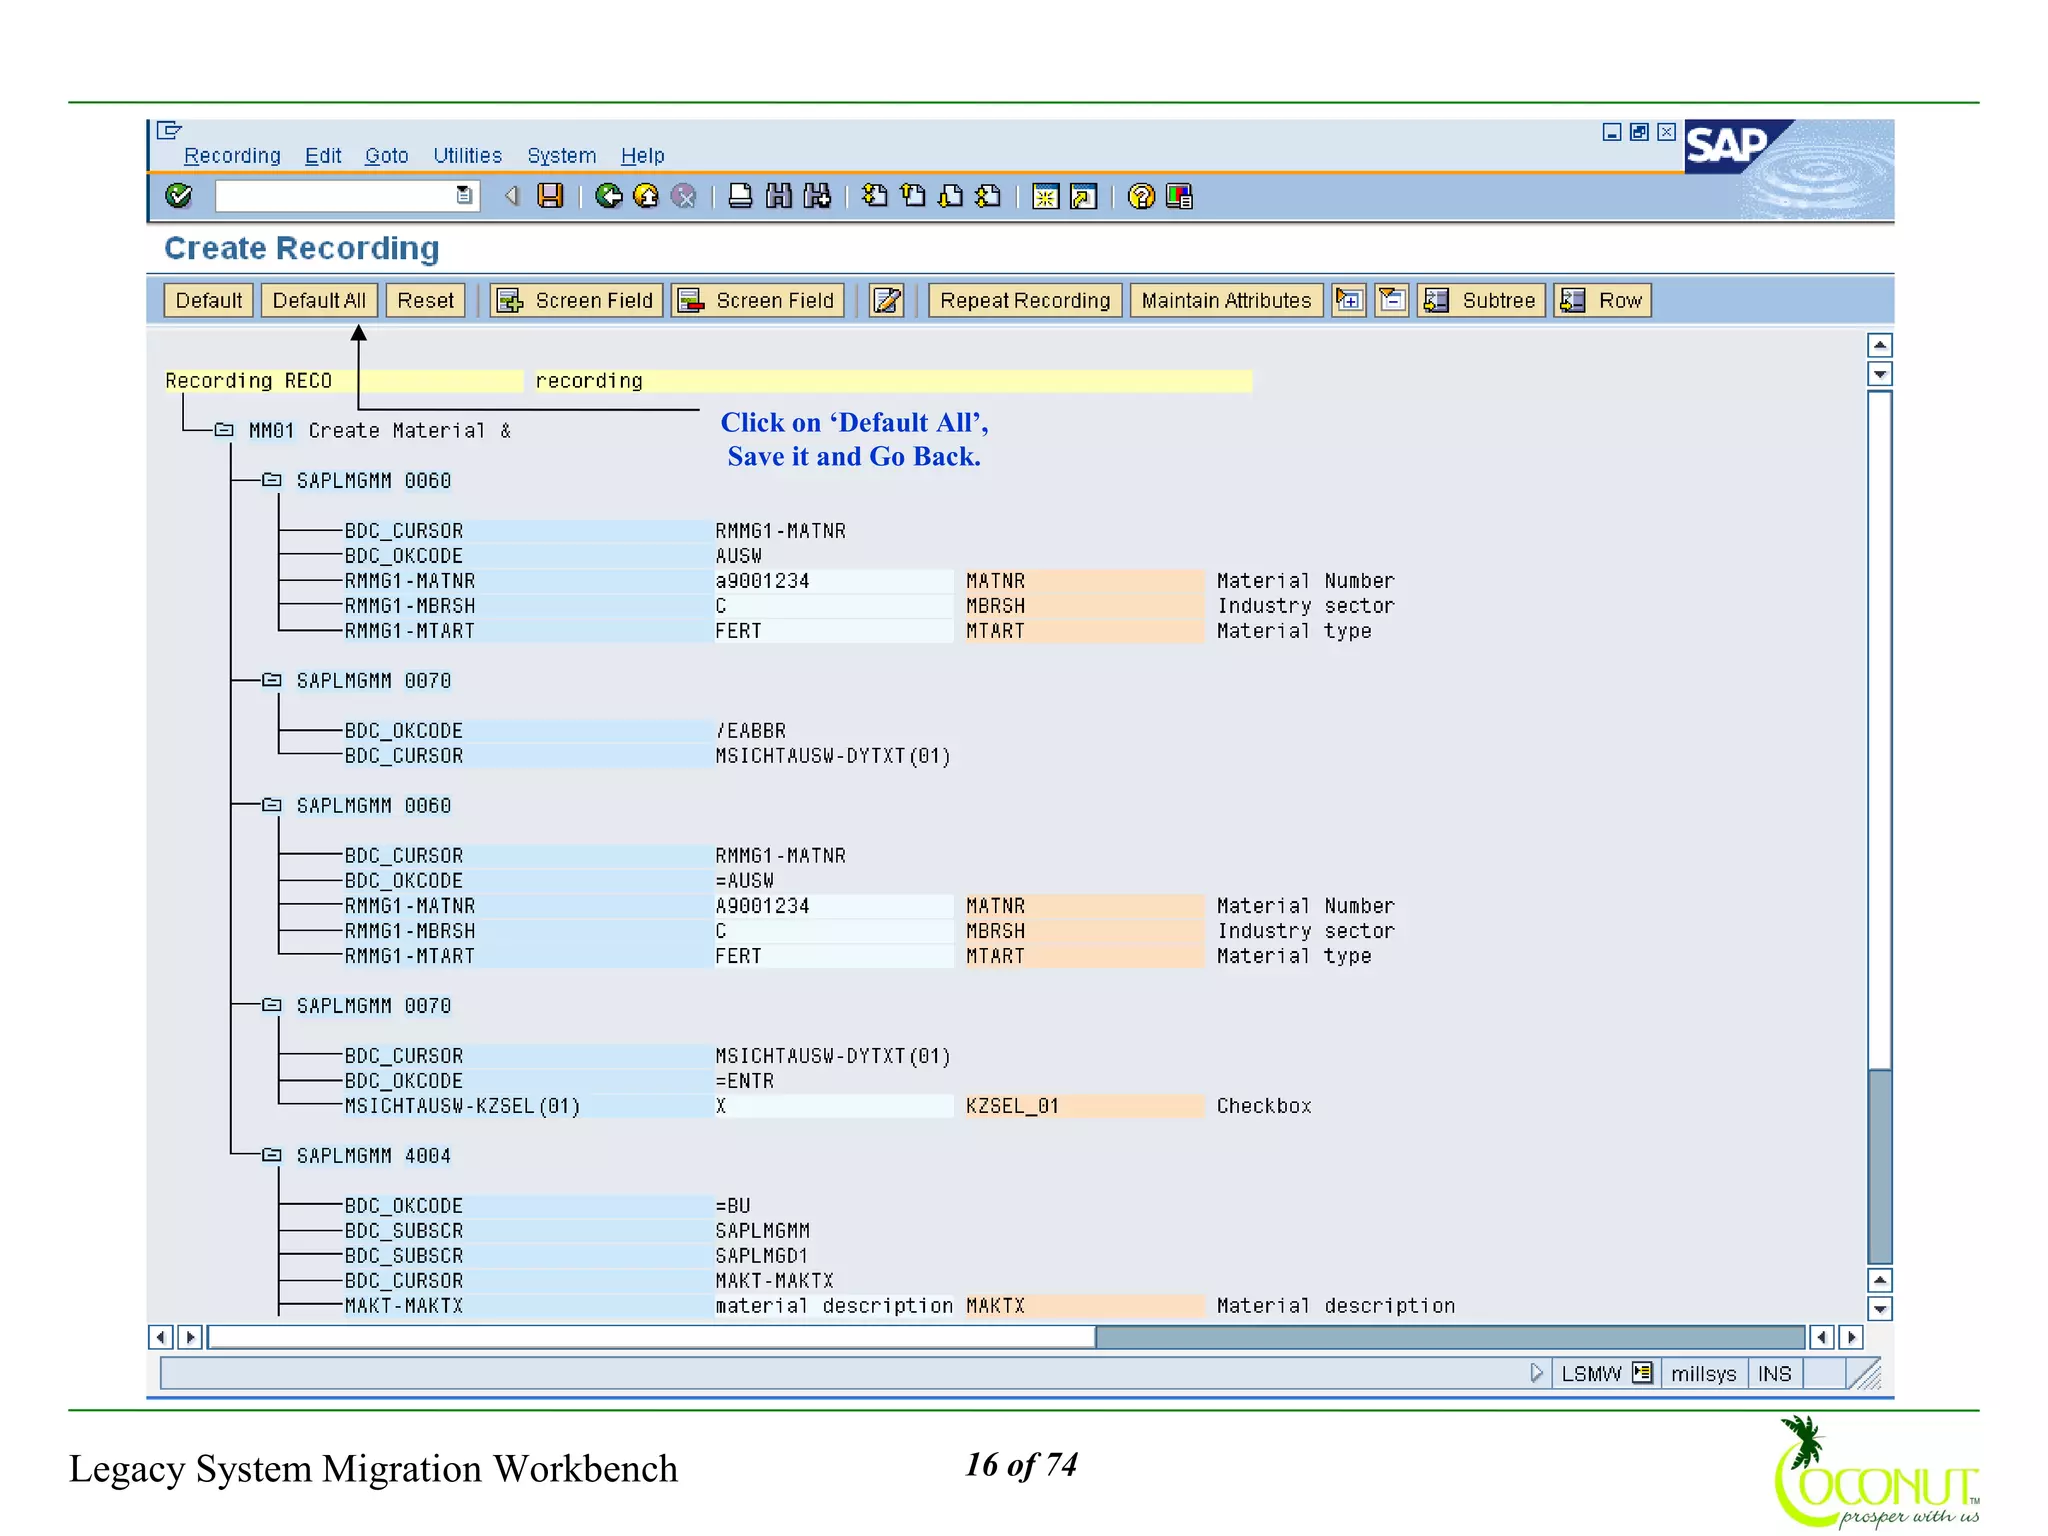Image resolution: width=2048 pixels, height=1536 pixels.
Task: Click the yellow Exit arrow icon
Action: [646, 196]
